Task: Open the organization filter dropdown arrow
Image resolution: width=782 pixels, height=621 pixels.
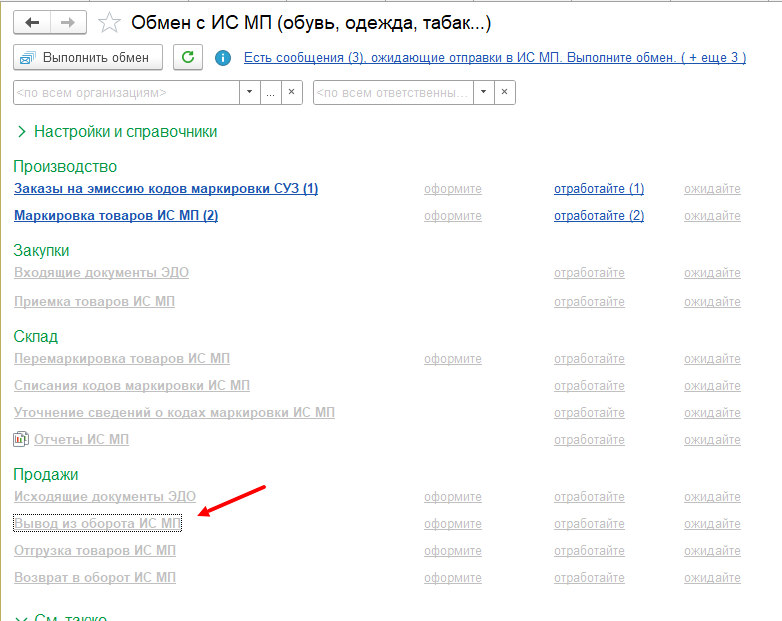Action: click(x=250, y=93)
